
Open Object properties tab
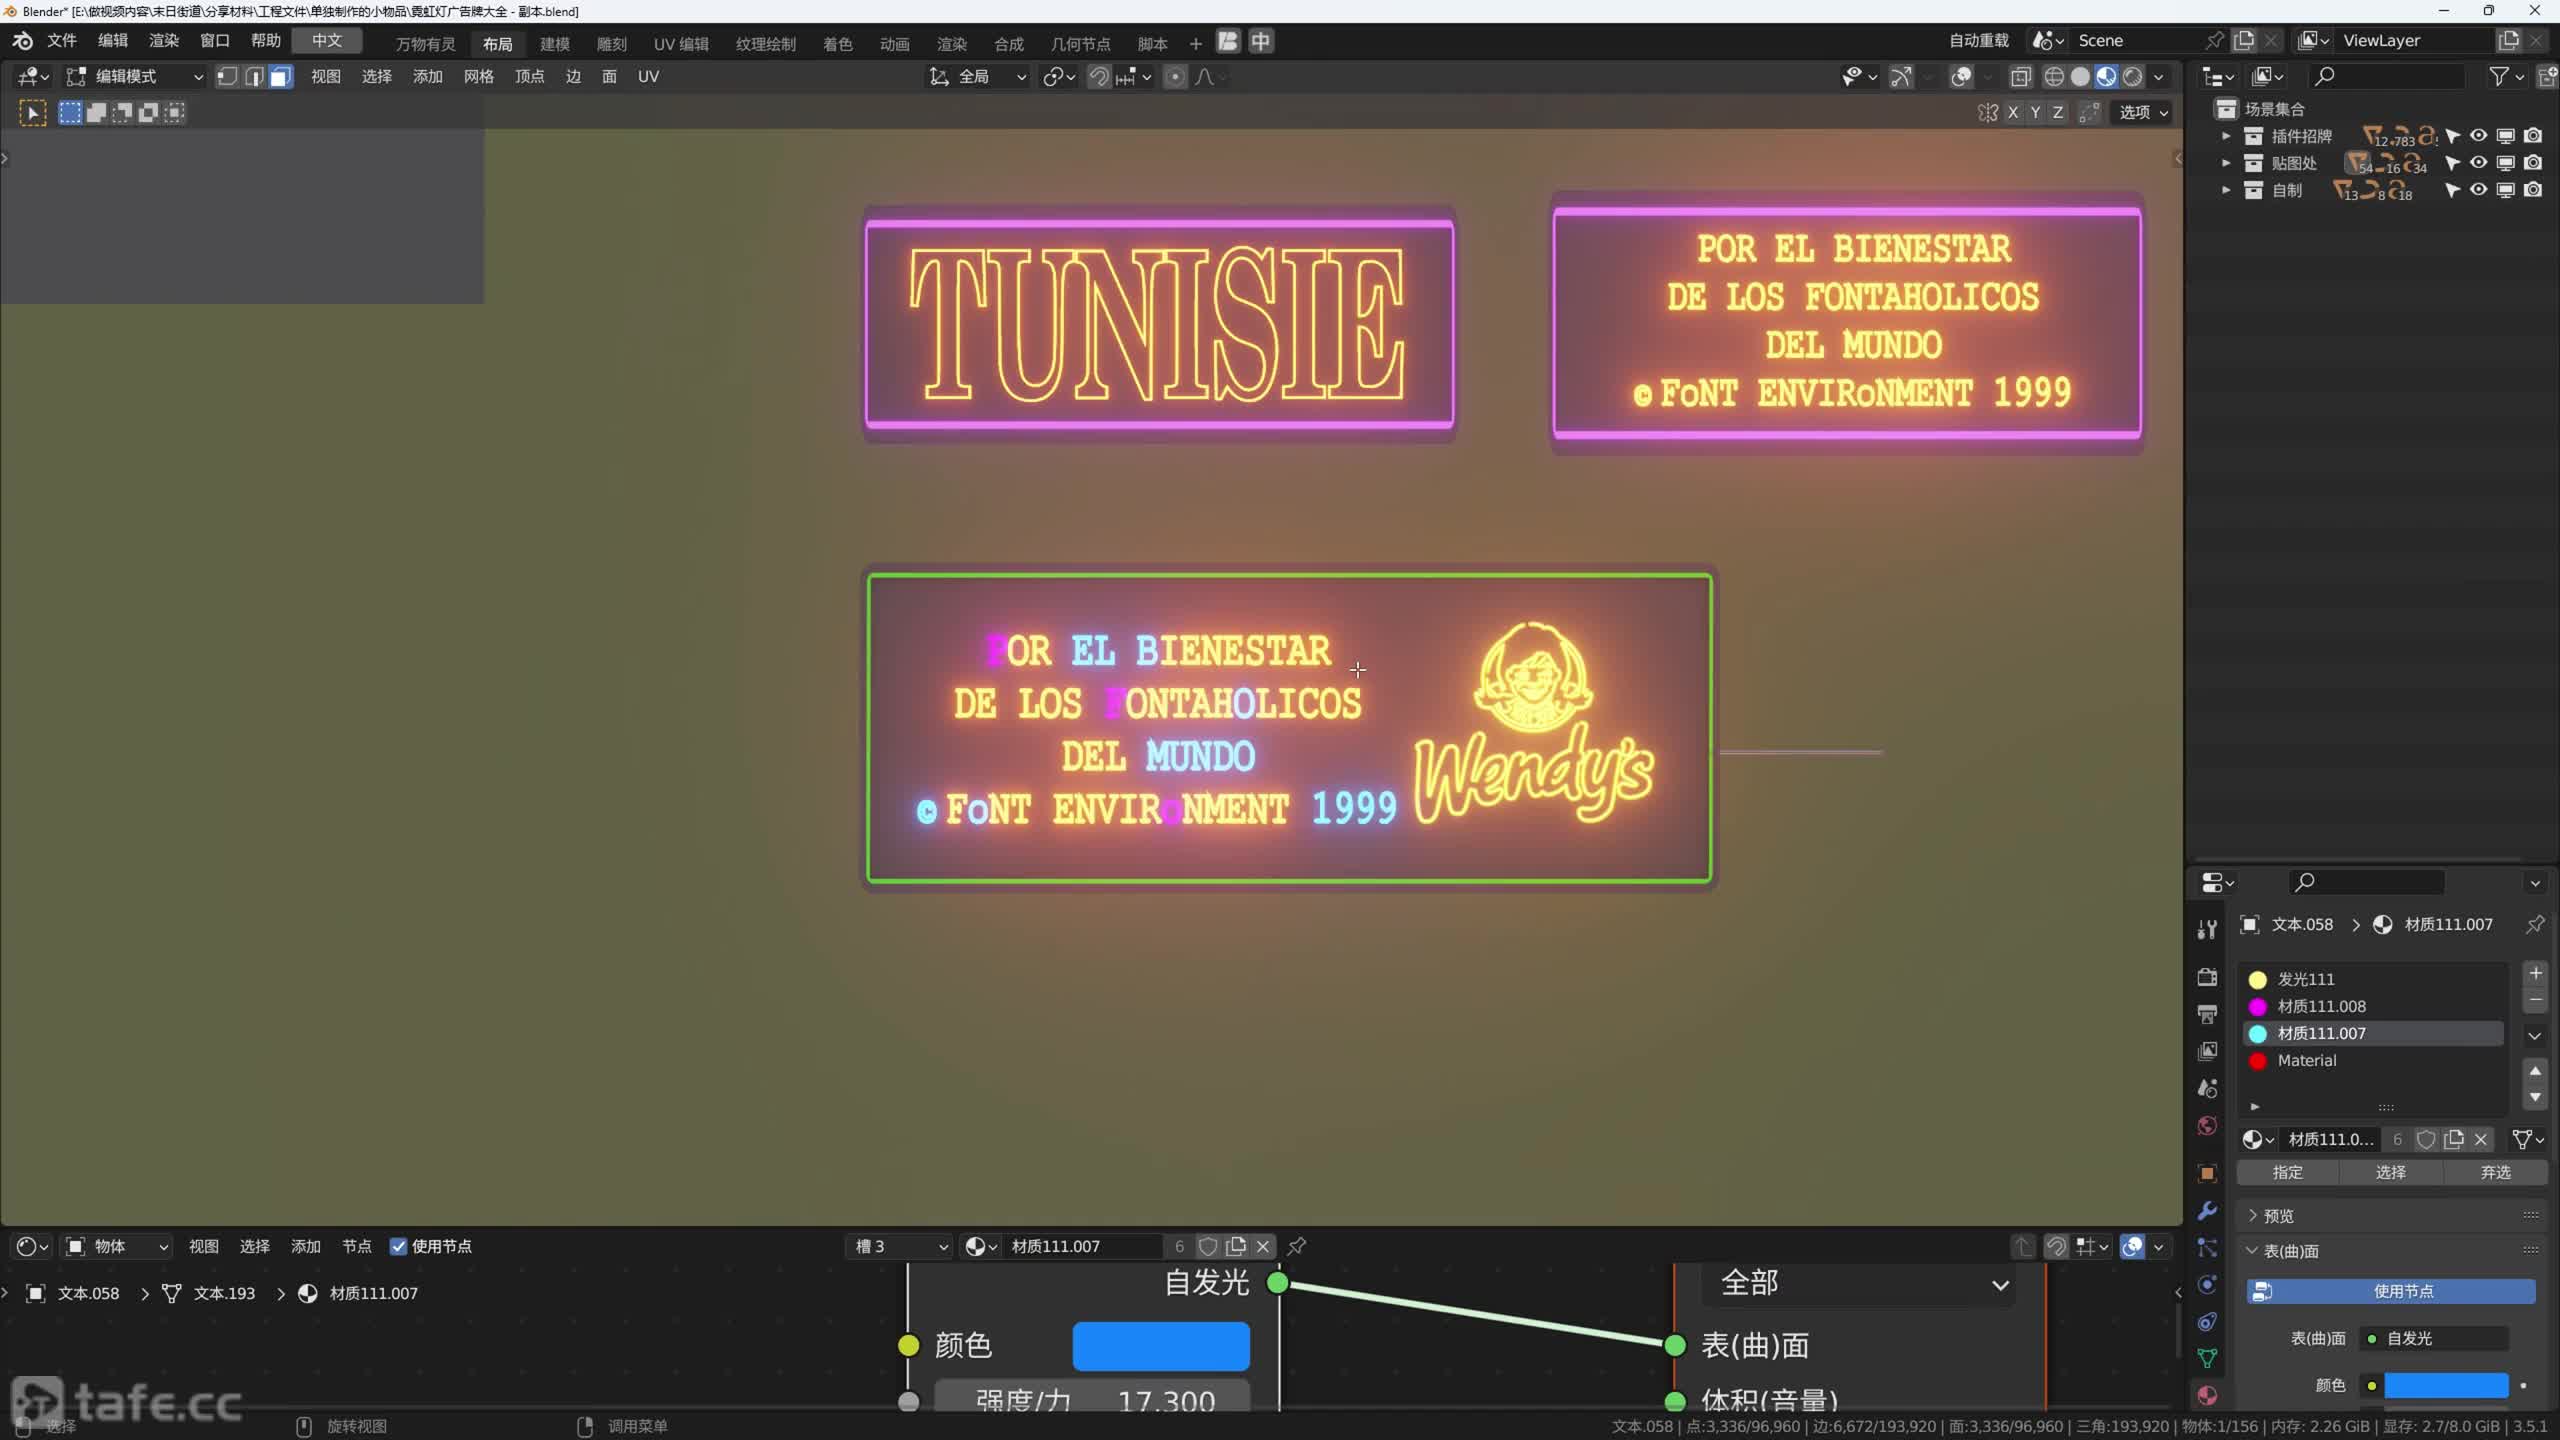(2207, 1173)
